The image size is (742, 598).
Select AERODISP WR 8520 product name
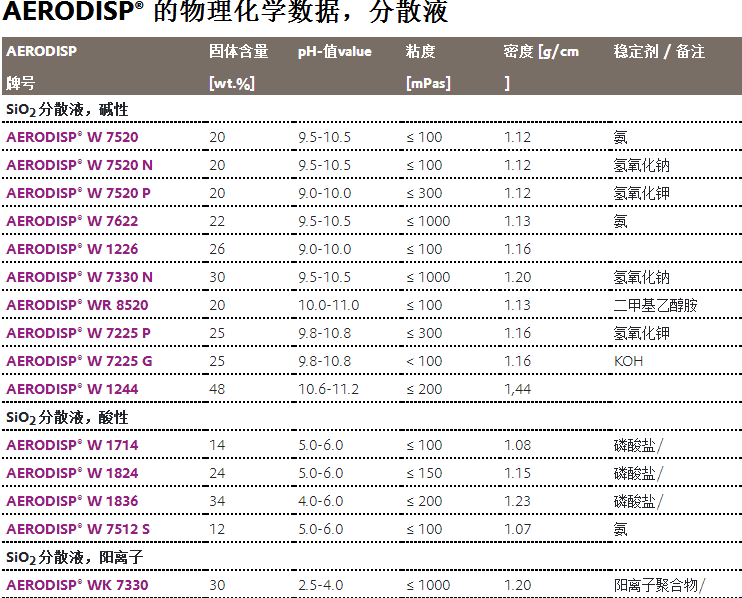[77, 305]
